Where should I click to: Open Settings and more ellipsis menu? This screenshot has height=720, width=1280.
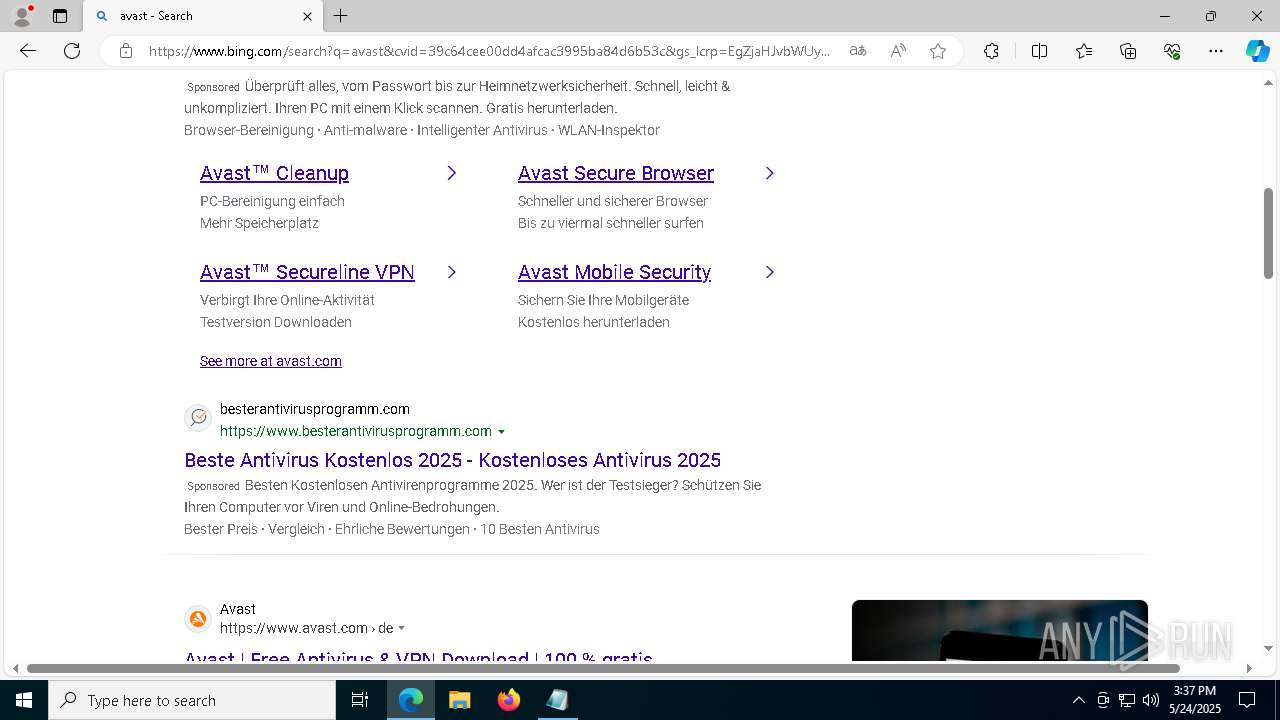pyautogui.click(x=1216, y=51)
